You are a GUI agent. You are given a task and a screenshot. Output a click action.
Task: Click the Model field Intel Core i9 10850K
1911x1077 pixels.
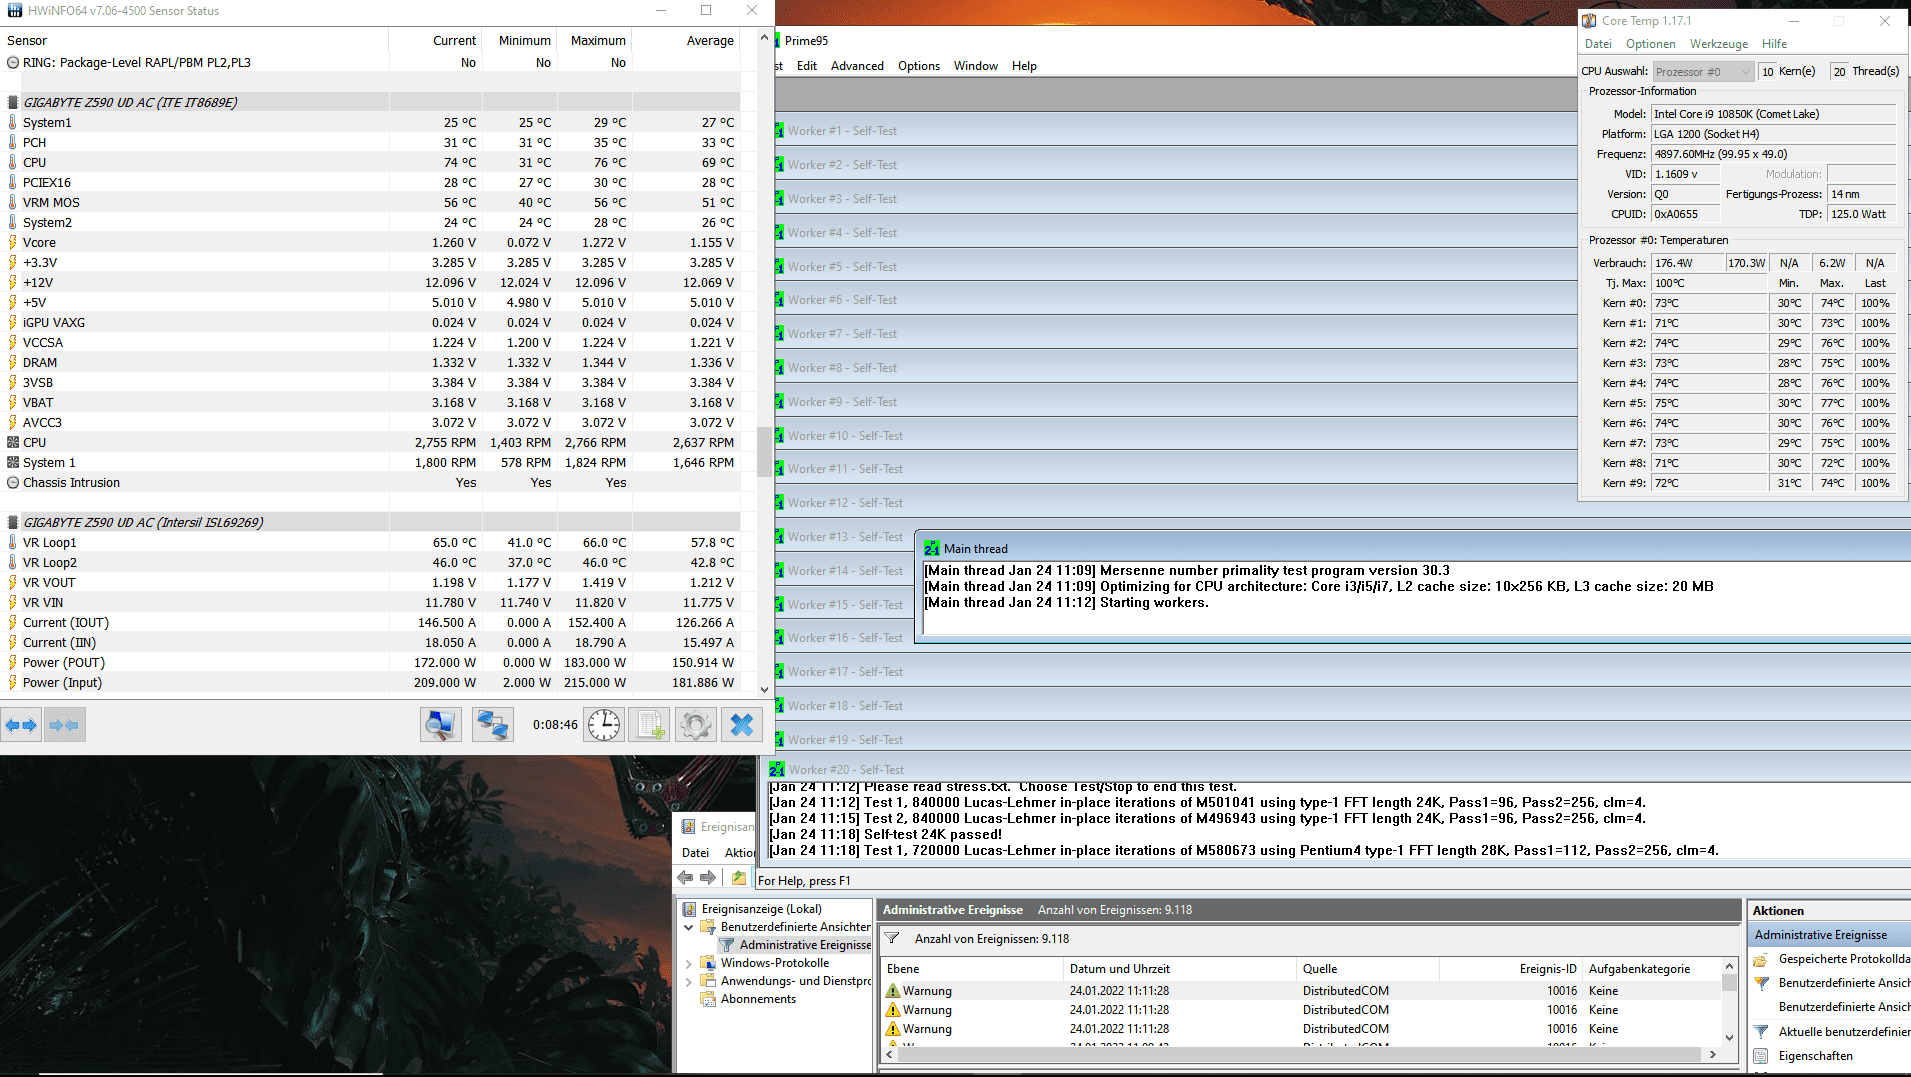pyautogui.click(x=1773, y=114)
